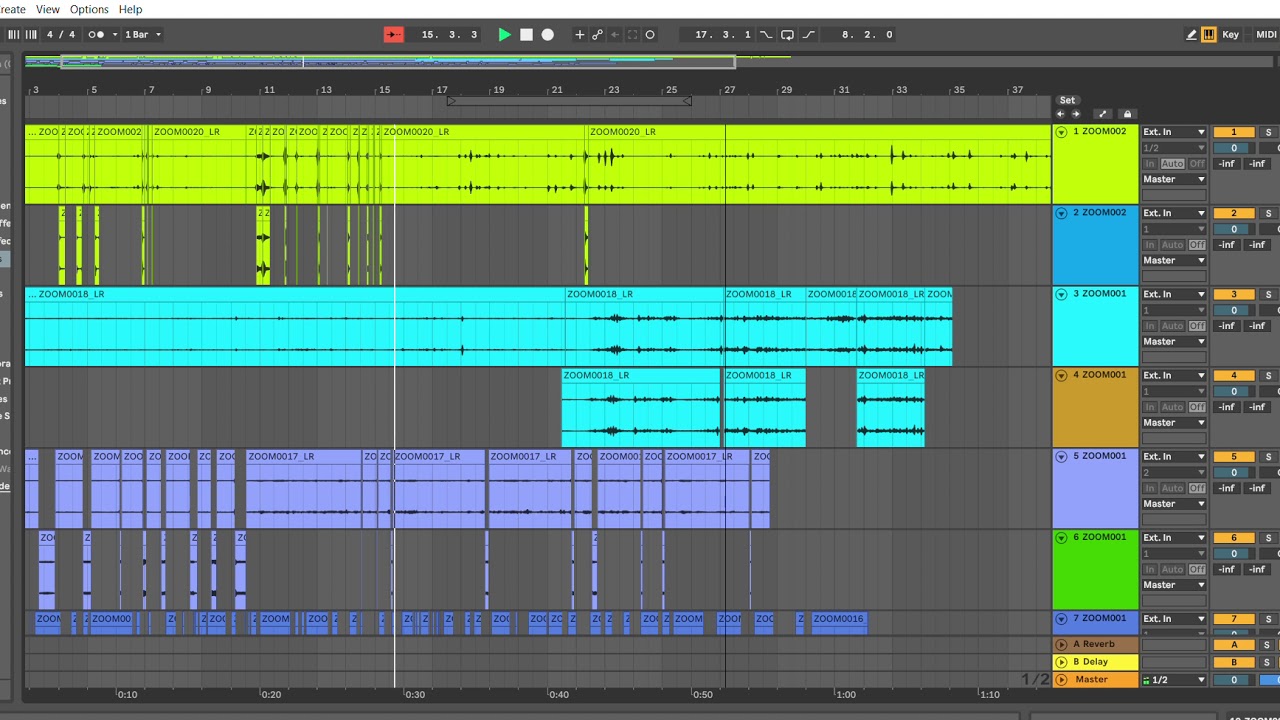The width and height of the screenshot is (1280, 720).
Task: Set track 2 monitor to Off
Action: (x=1197, y=245)
